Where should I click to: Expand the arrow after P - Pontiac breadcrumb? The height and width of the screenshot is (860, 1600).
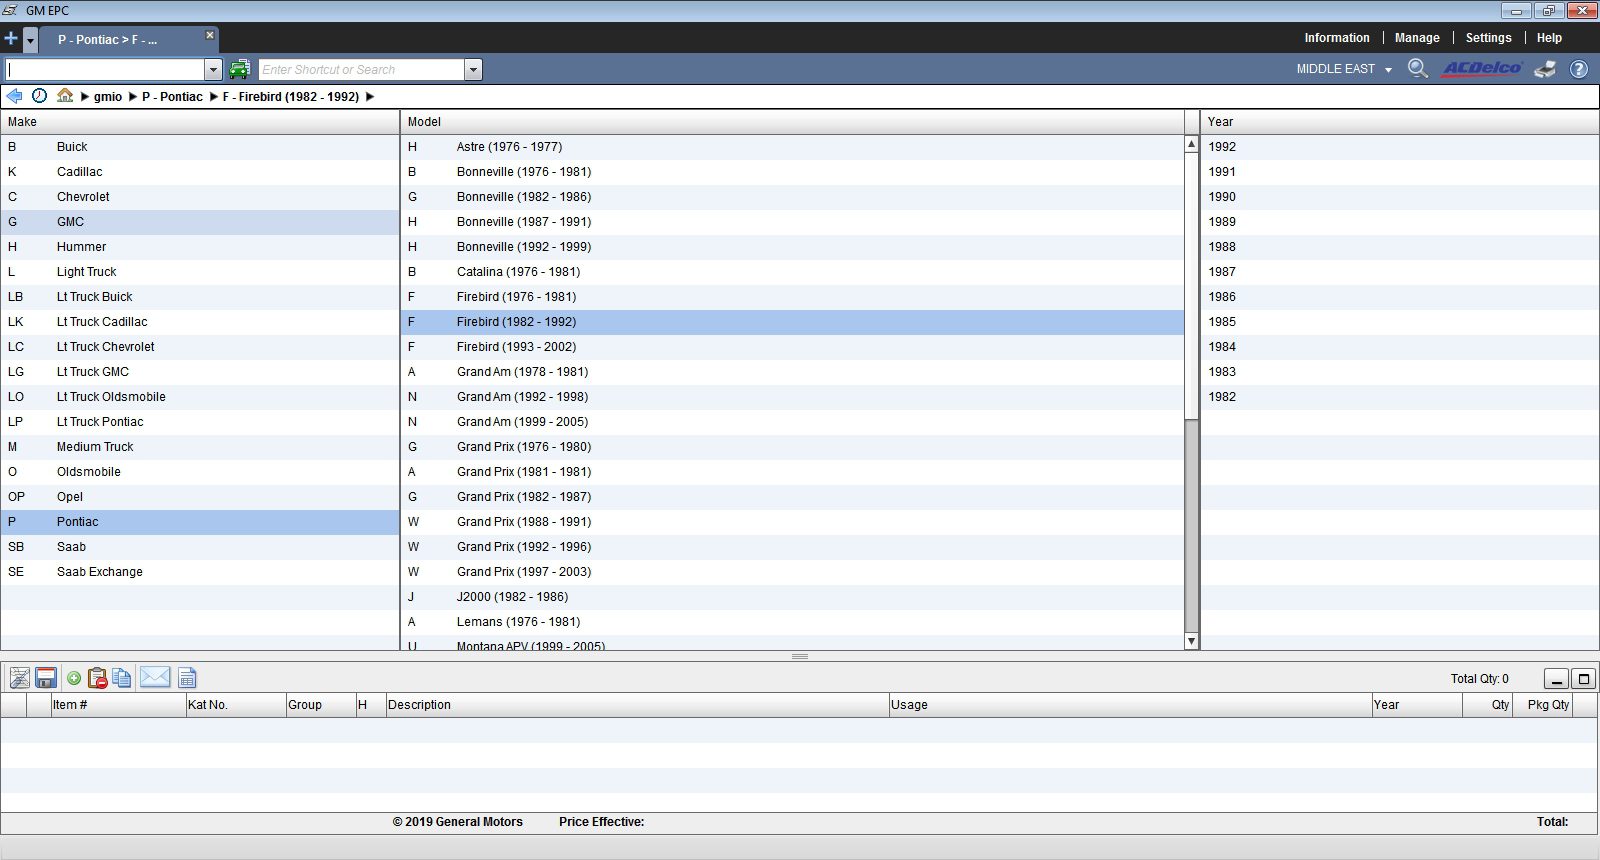pos(213,97)
